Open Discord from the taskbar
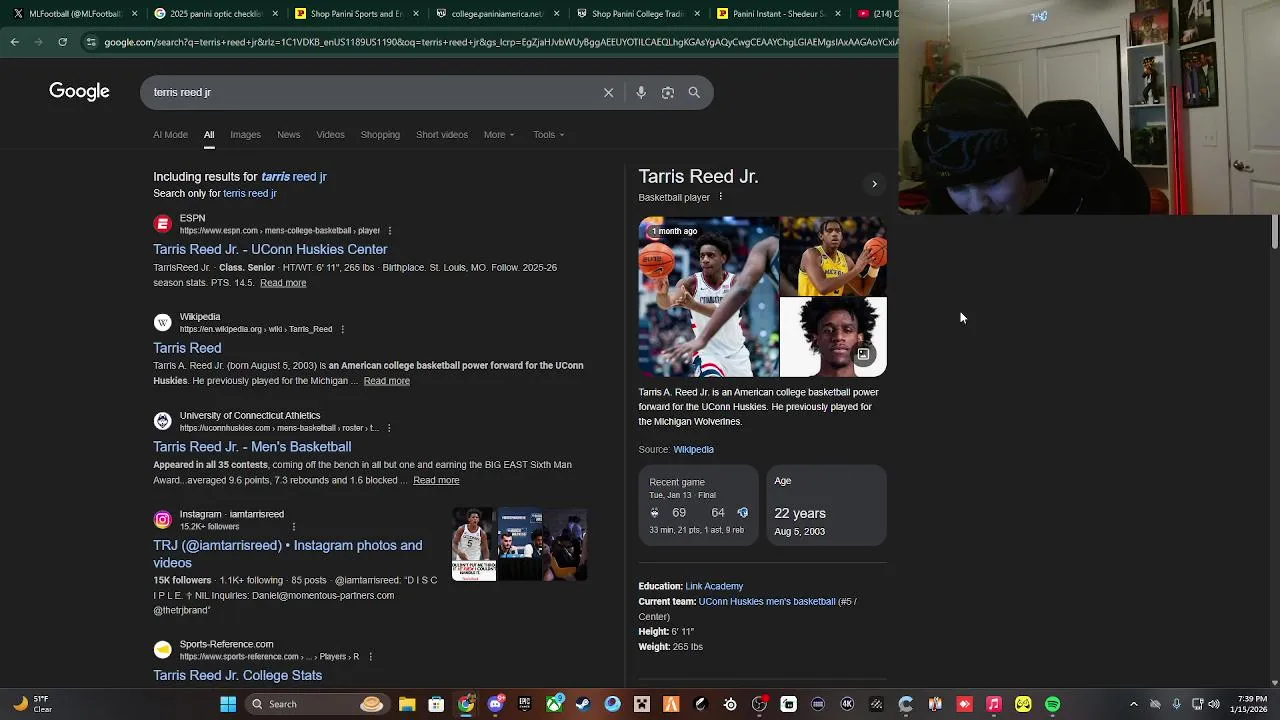Viewport: 1280px width, 720px height. coord(495,704)
